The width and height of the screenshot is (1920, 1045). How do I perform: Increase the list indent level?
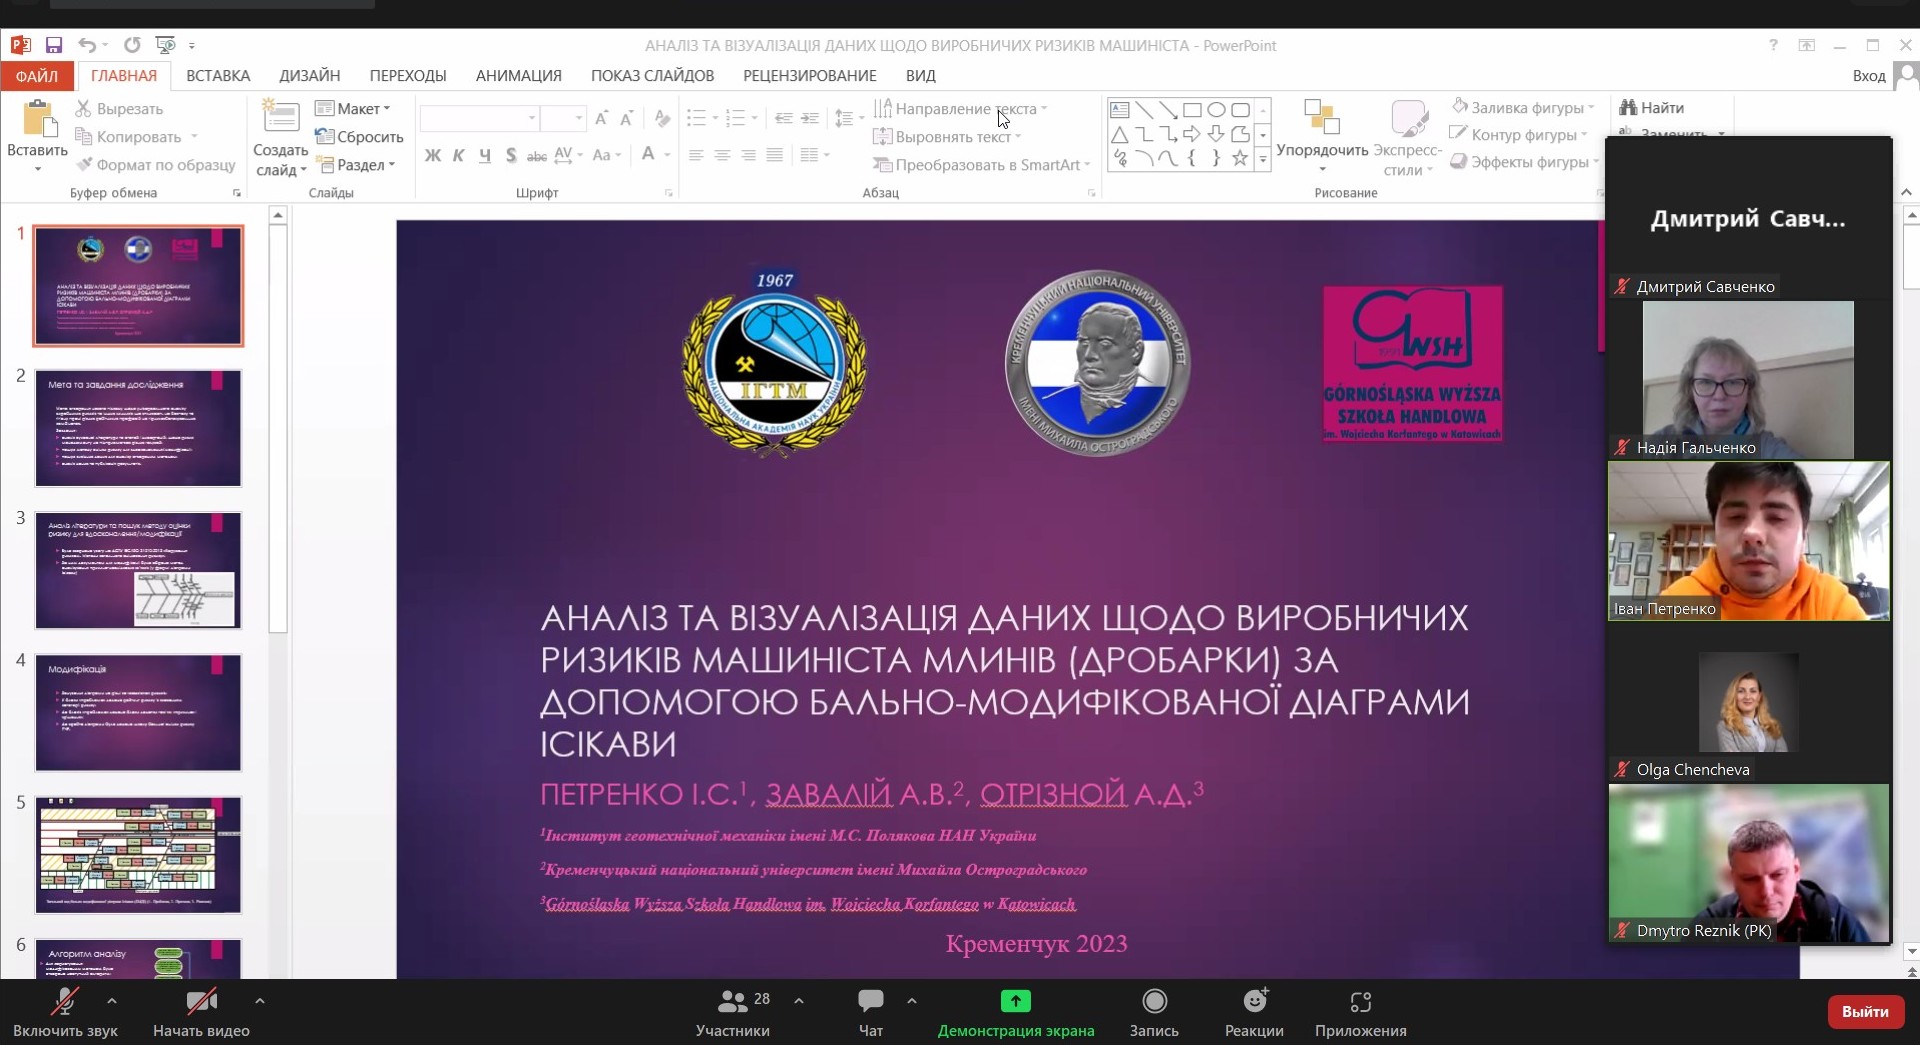pyautogui.click(x=810, y=118)
